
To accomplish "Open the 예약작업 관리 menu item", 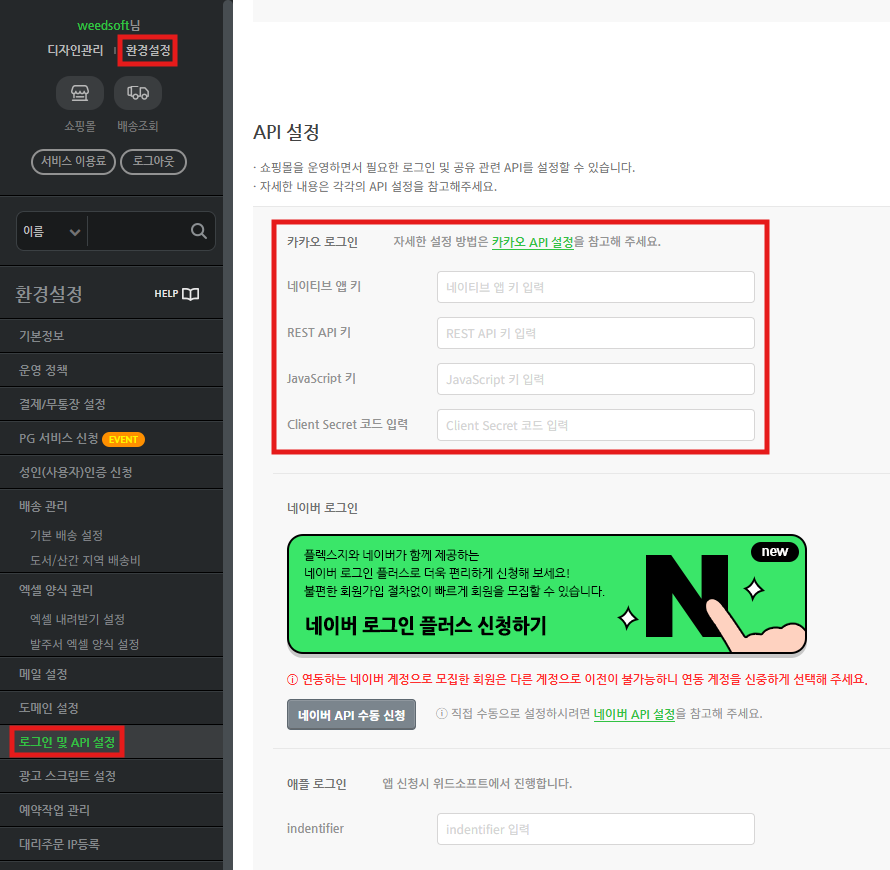I will (111, 810).
